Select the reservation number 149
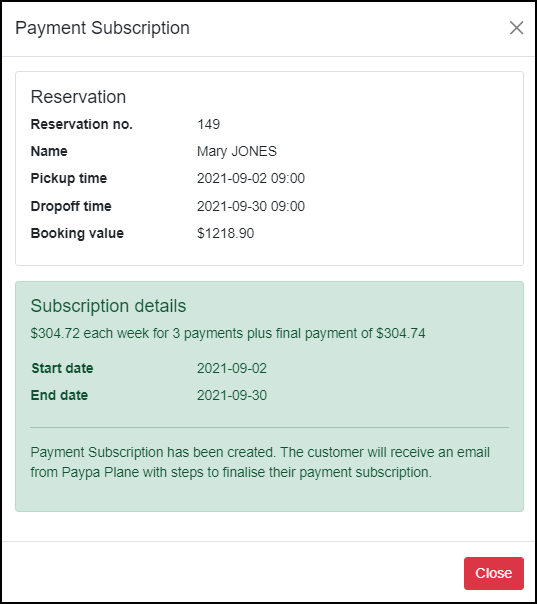The width and height of the screenshot is (537, 604). pos(208,124)
